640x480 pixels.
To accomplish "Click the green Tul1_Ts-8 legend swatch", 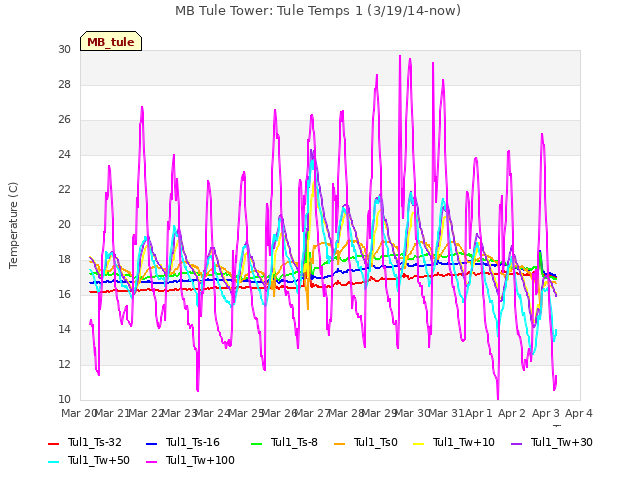I will click(x=257, y=444).
